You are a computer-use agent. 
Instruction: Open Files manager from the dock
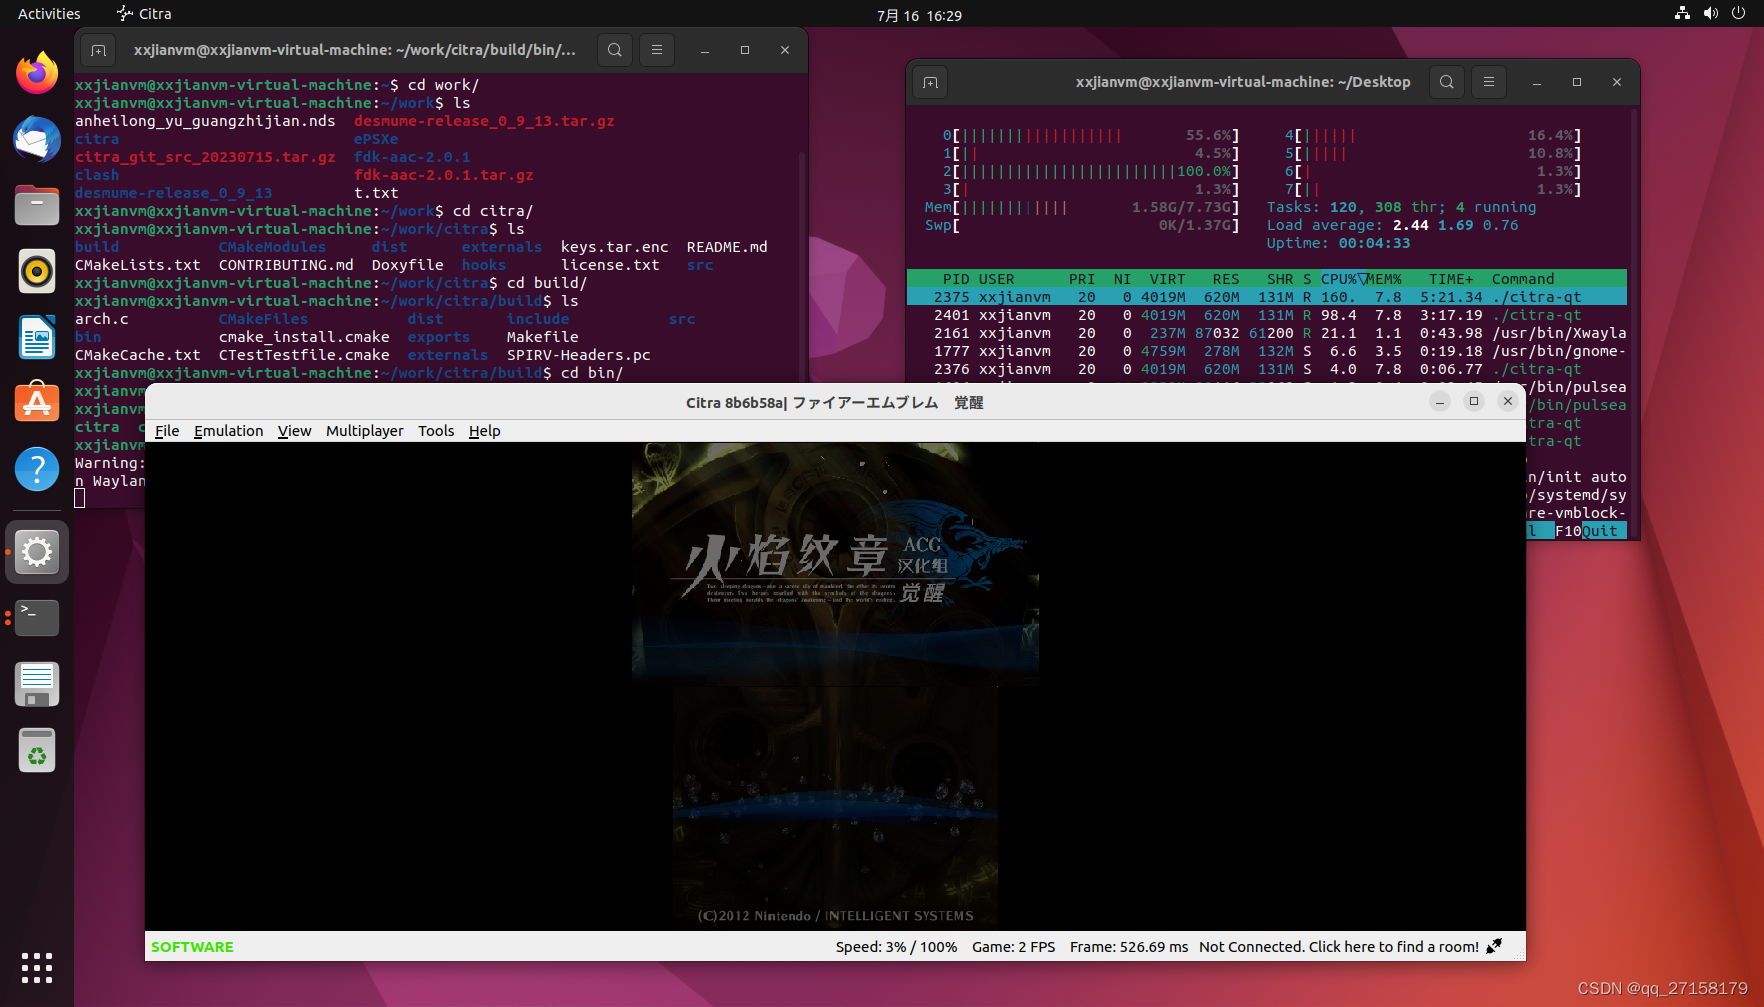pos(37,205)
